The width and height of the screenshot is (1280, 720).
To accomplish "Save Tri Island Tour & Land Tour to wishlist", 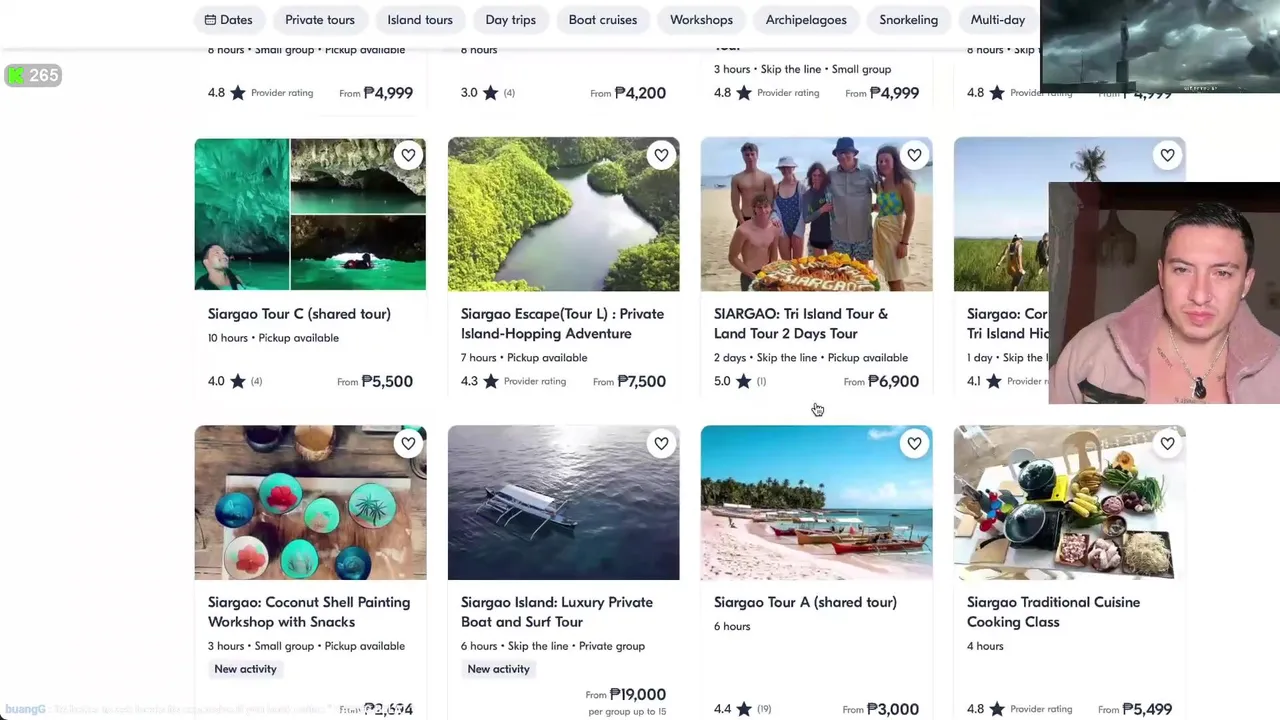I will coord(914,155).
